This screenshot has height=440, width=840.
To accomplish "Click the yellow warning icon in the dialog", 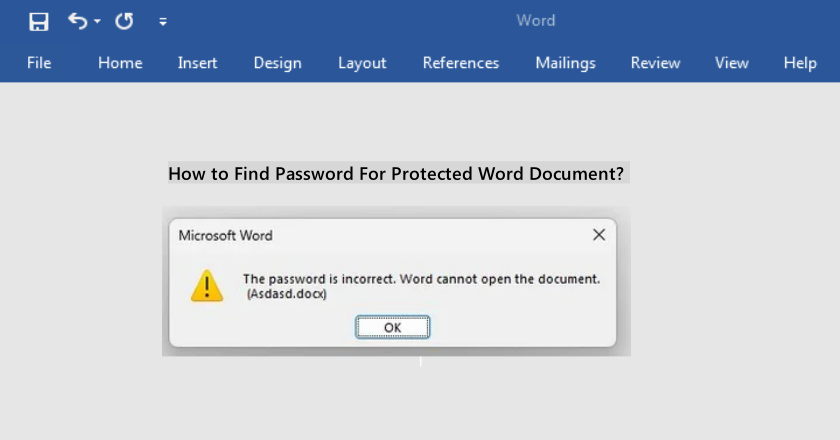I will 207,285.
